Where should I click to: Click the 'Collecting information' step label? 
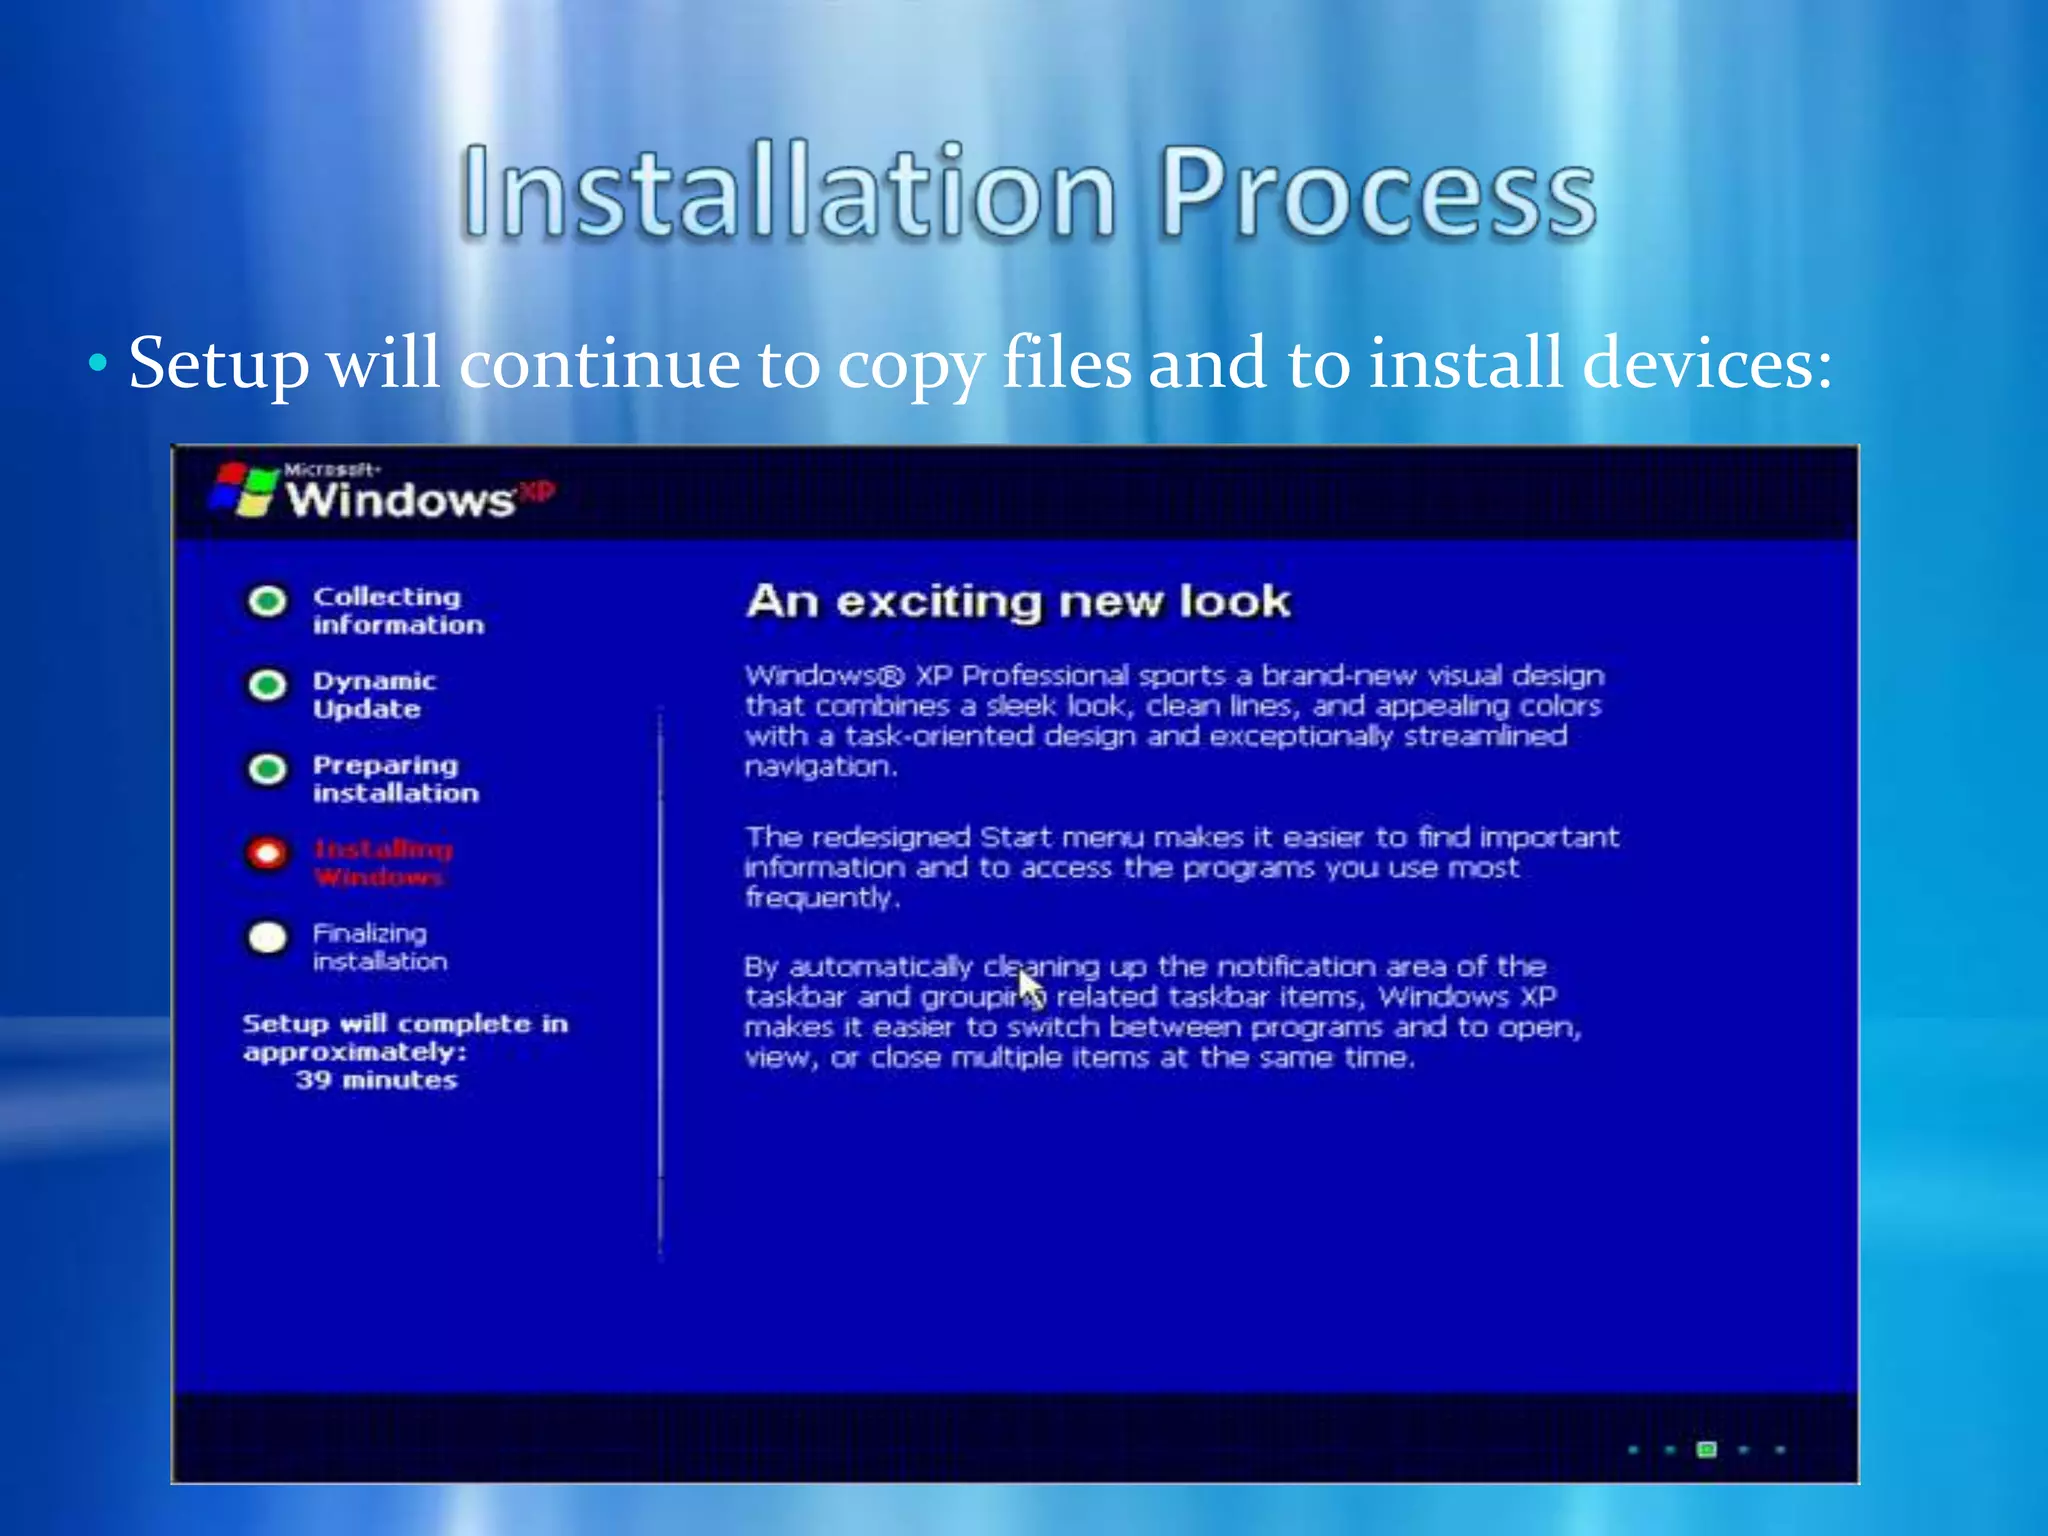[398, 611]
